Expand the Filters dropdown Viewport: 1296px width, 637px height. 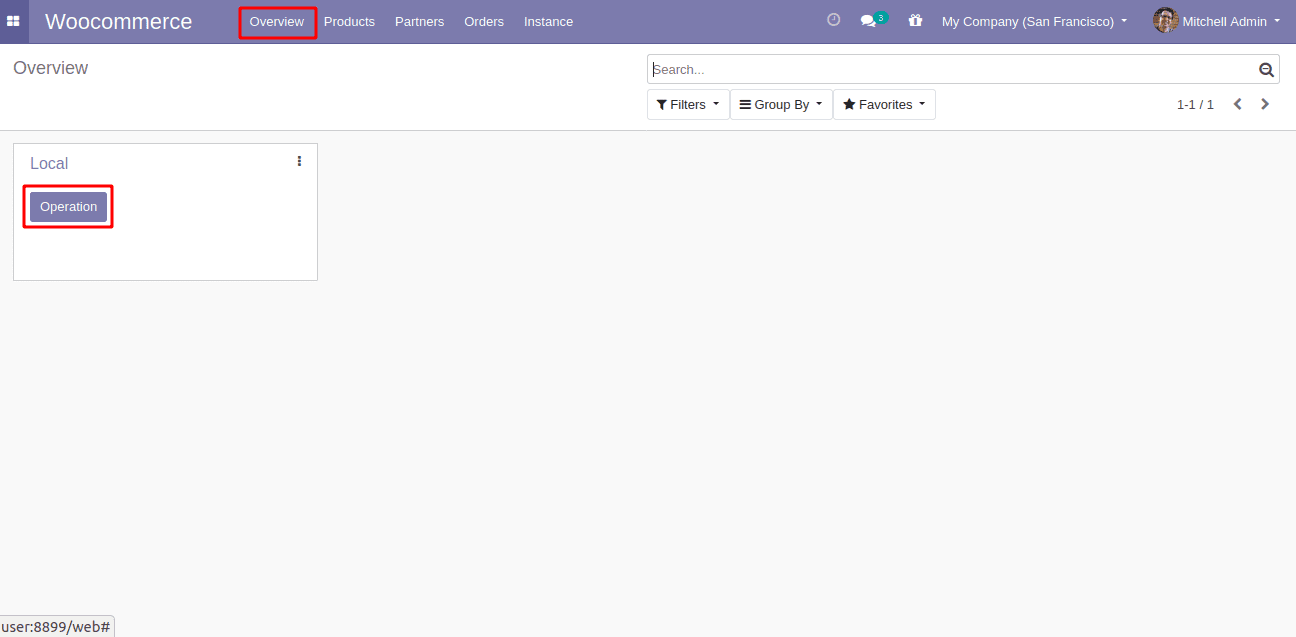[x=688, y=104]
